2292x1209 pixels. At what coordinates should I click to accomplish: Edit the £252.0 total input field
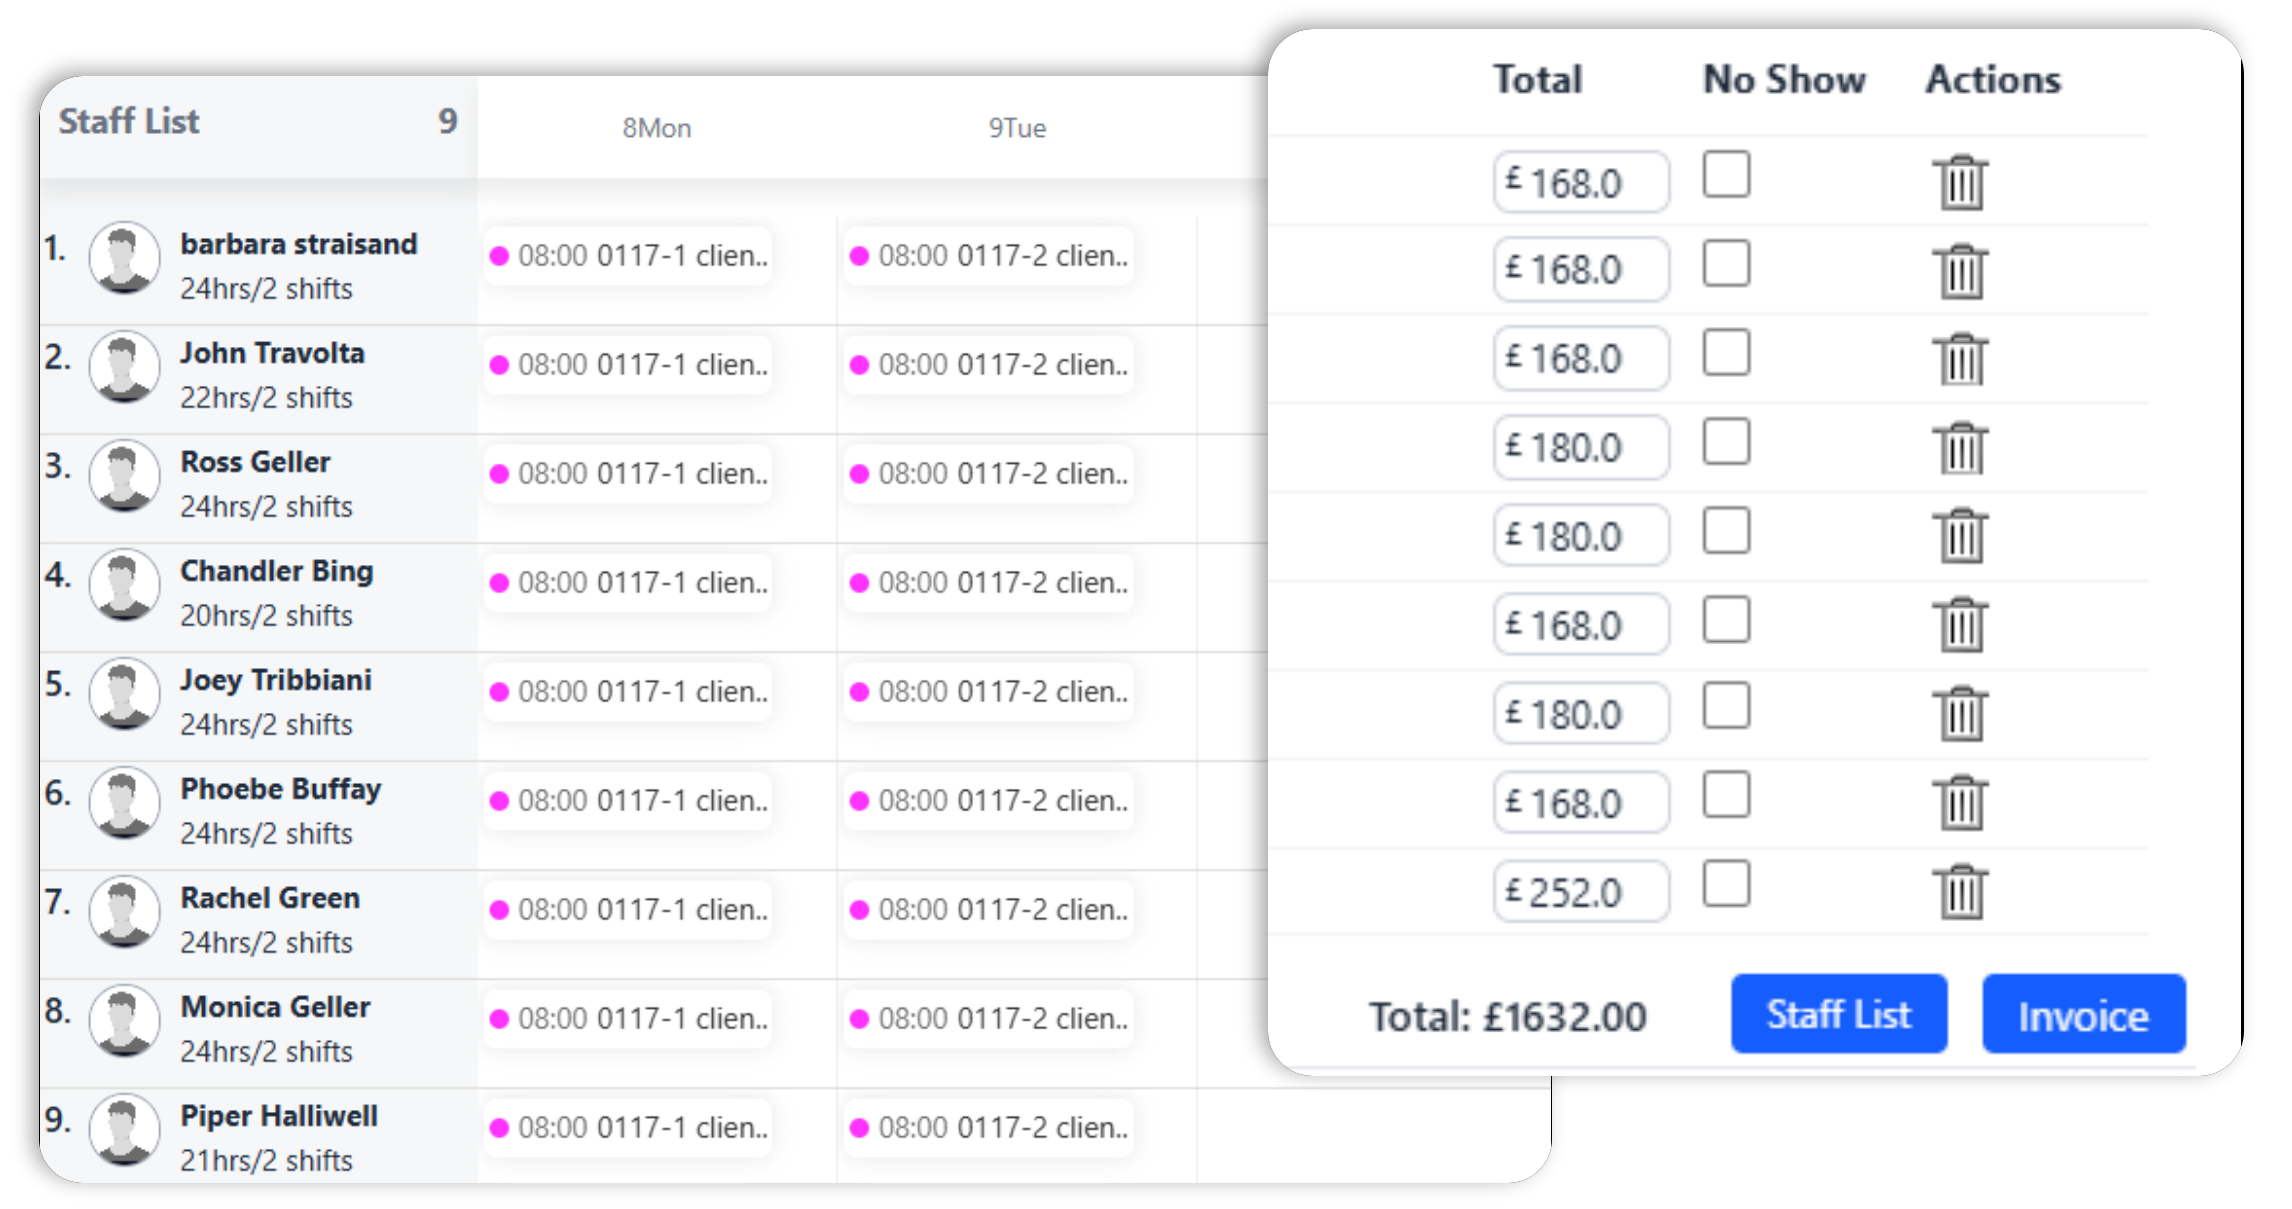click(x=1581, y=891)
